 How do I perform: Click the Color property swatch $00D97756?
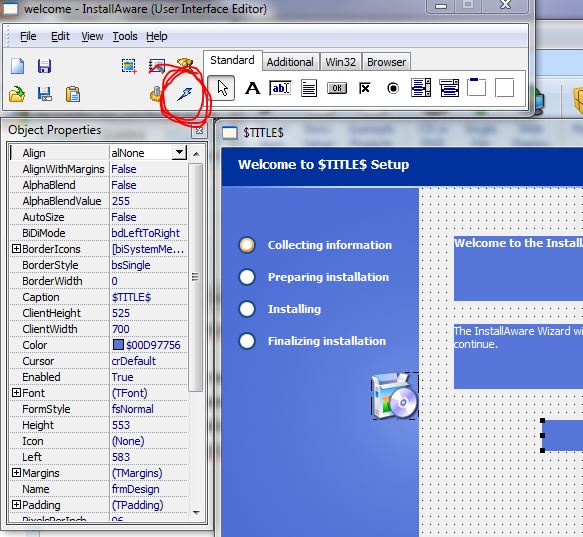click(x=118, y=345)
